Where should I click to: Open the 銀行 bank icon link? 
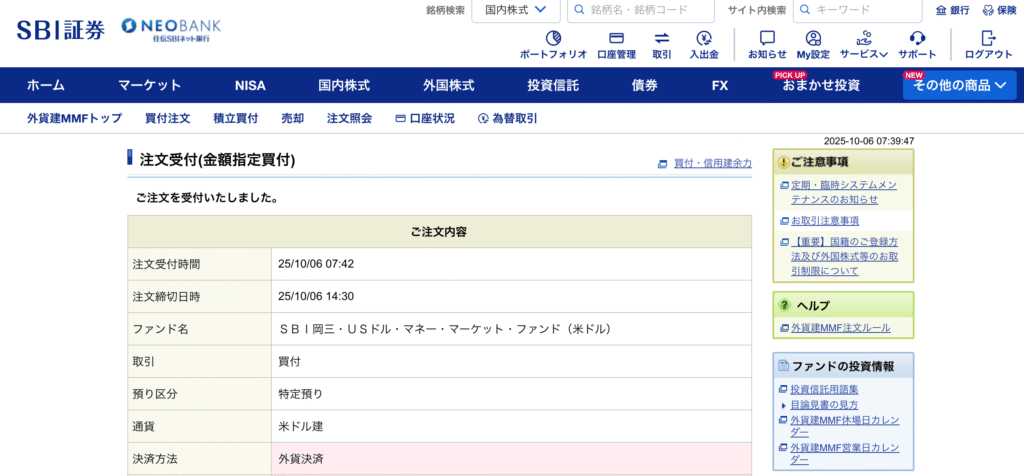pyautogui.click(x=952, y=10)
